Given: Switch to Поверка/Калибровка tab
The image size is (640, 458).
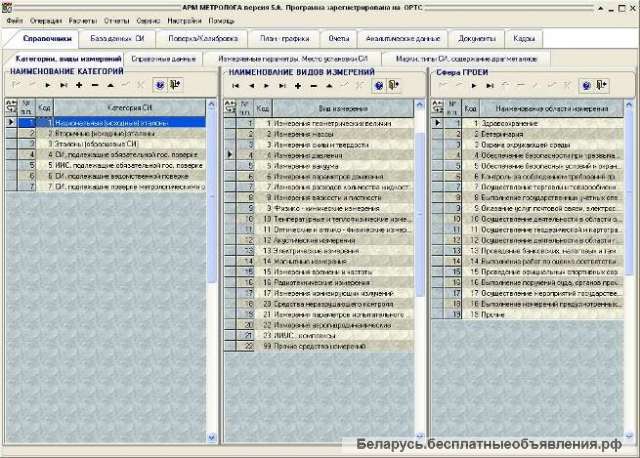Looking at the screenshot, I should [x=205, y=39].
